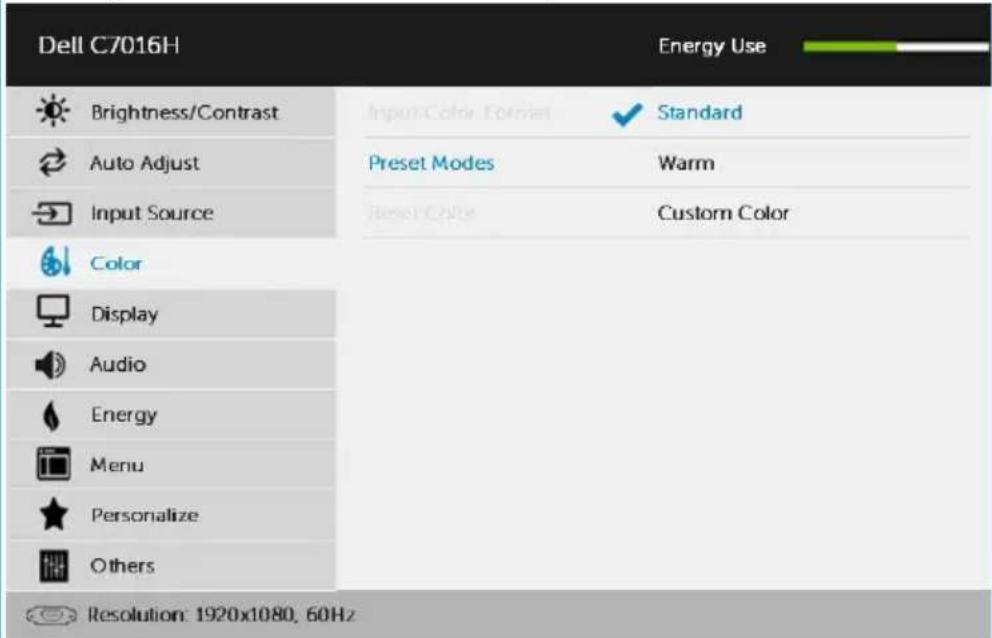Choose the Custom Color preset

click(723, 213)
